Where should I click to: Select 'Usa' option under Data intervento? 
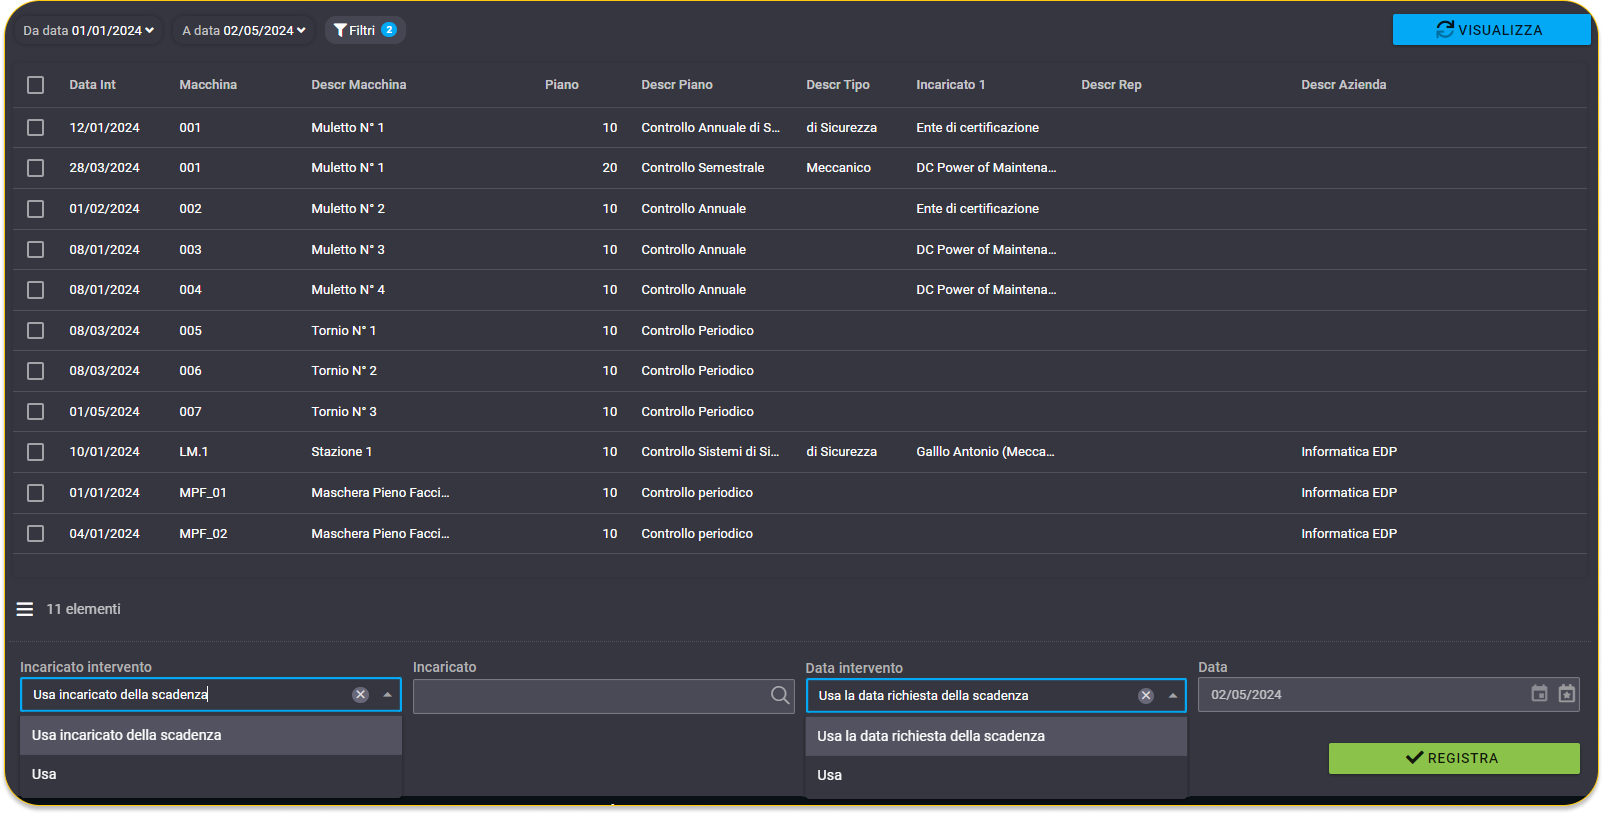pos(996,775)
